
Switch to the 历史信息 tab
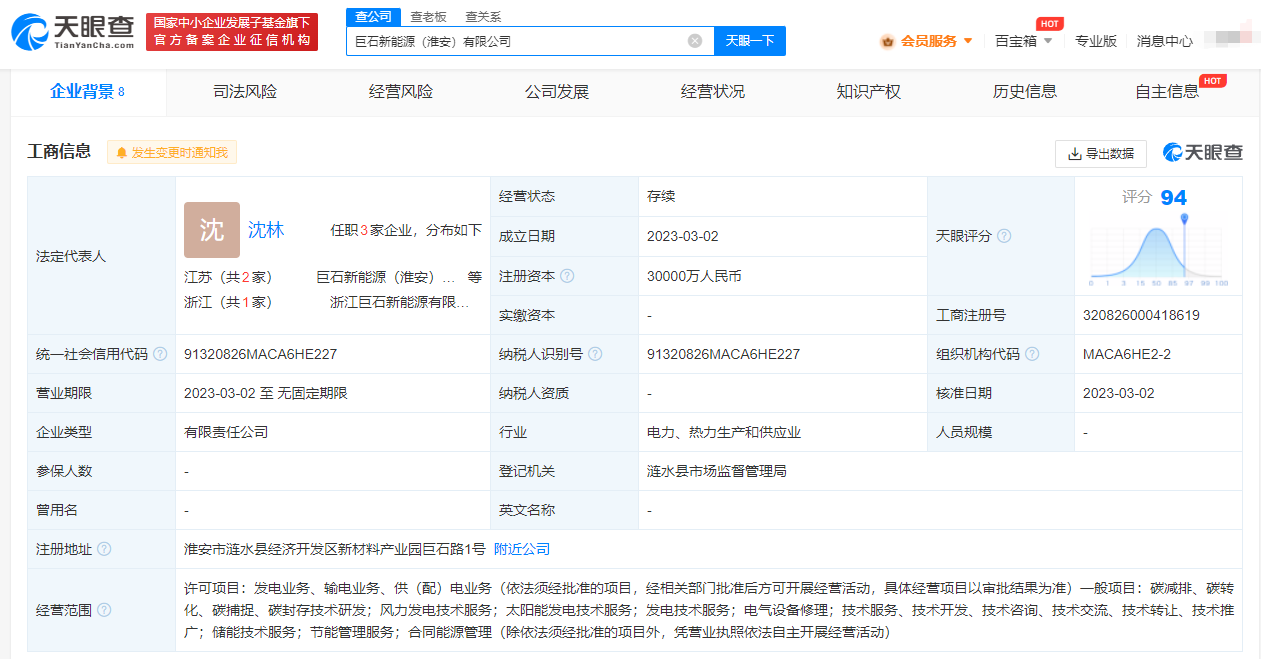pos(1025,92)
